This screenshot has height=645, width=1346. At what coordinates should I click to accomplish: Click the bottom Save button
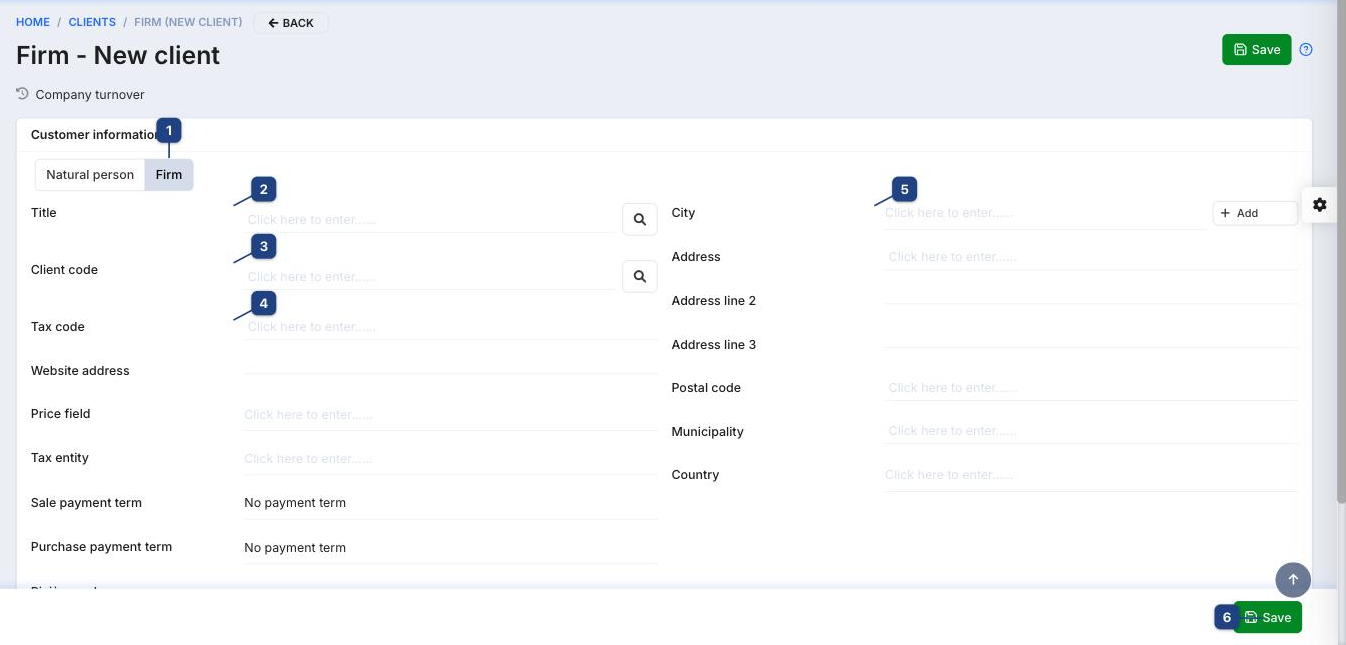tap(1268, 617)
